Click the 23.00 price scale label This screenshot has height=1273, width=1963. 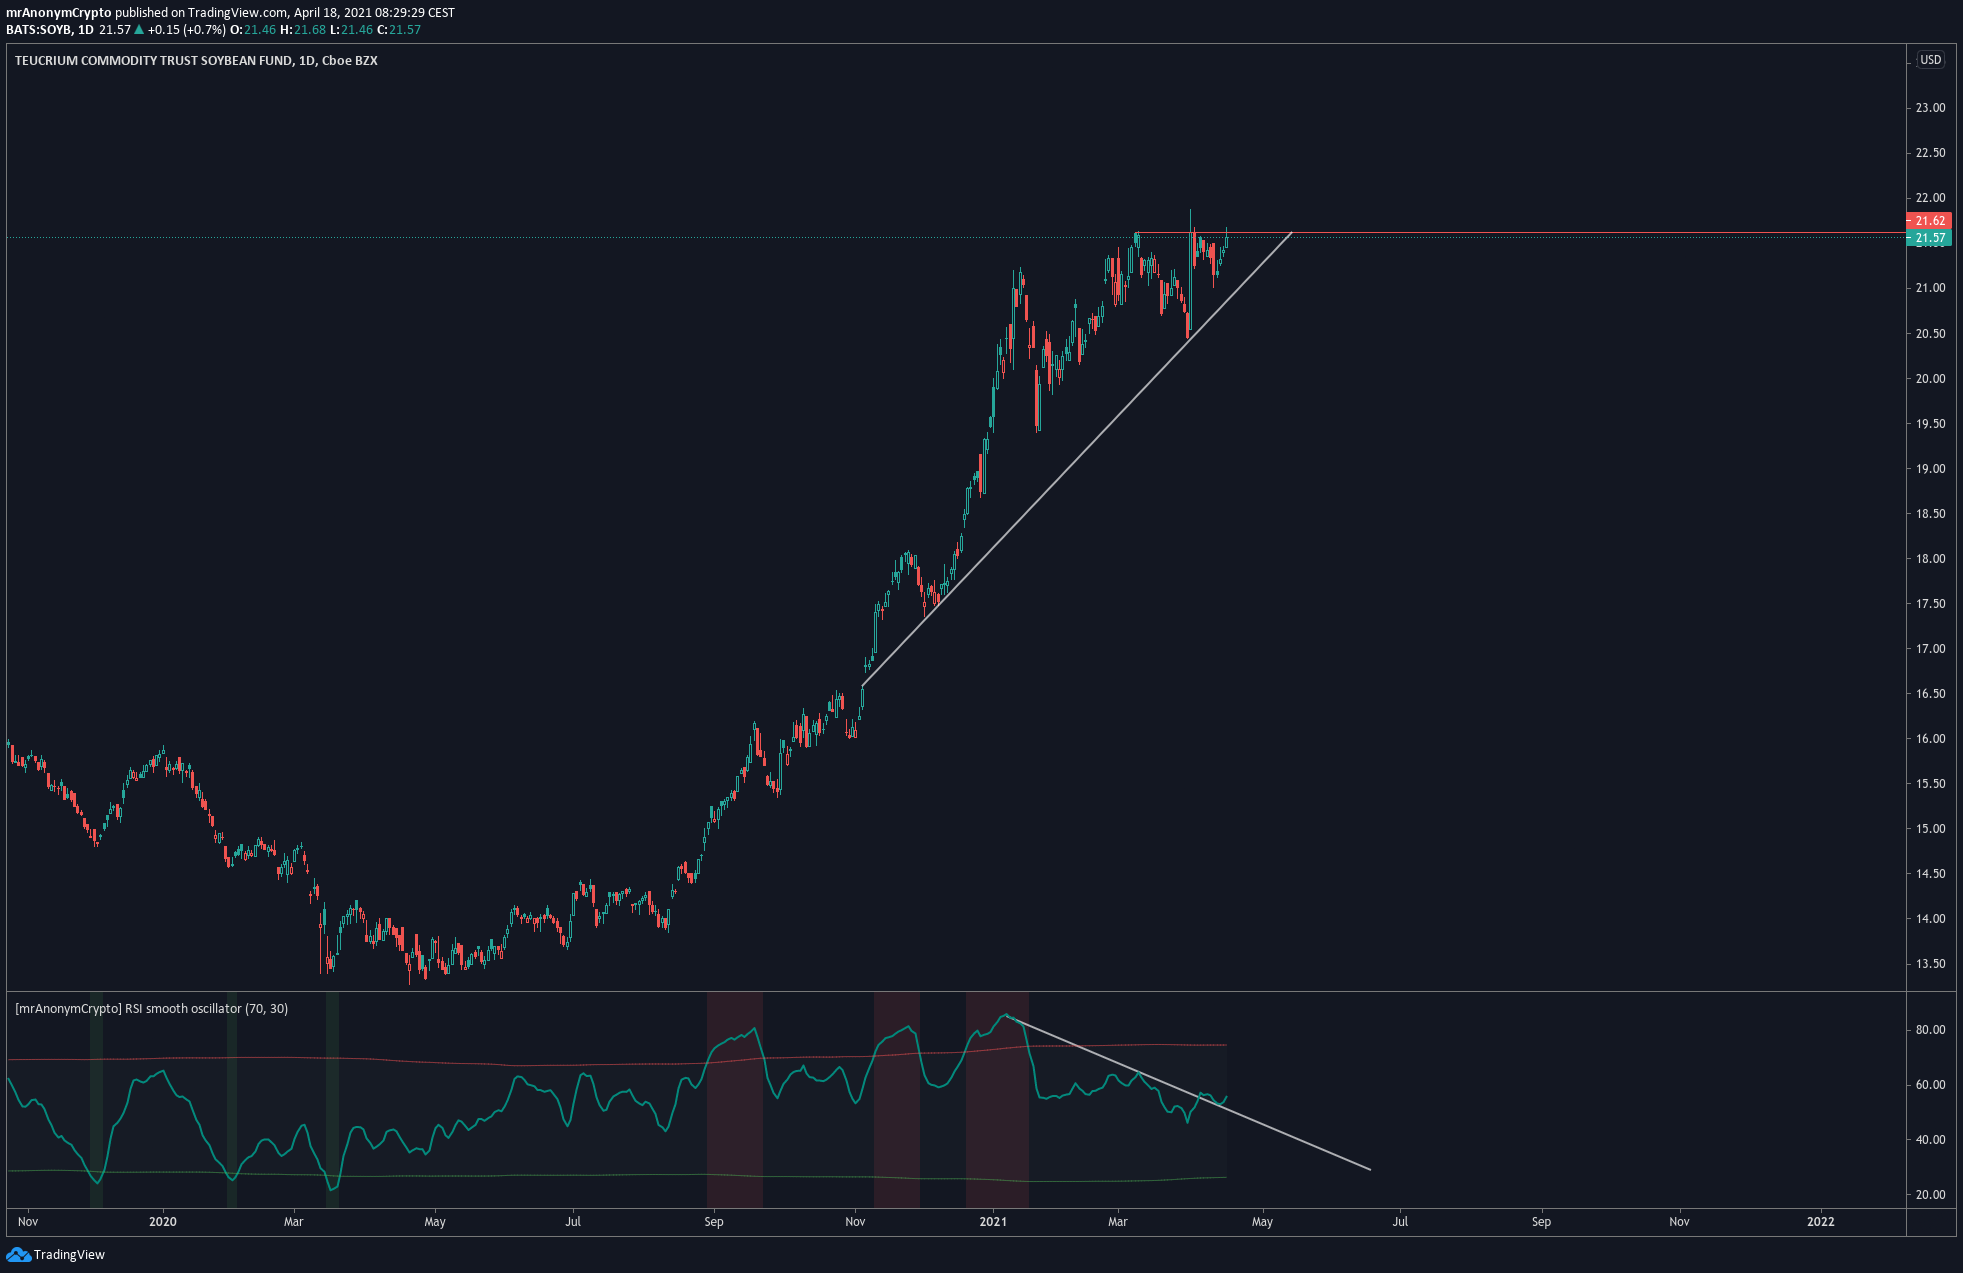pyautogui.click(x=1930, y=108)
